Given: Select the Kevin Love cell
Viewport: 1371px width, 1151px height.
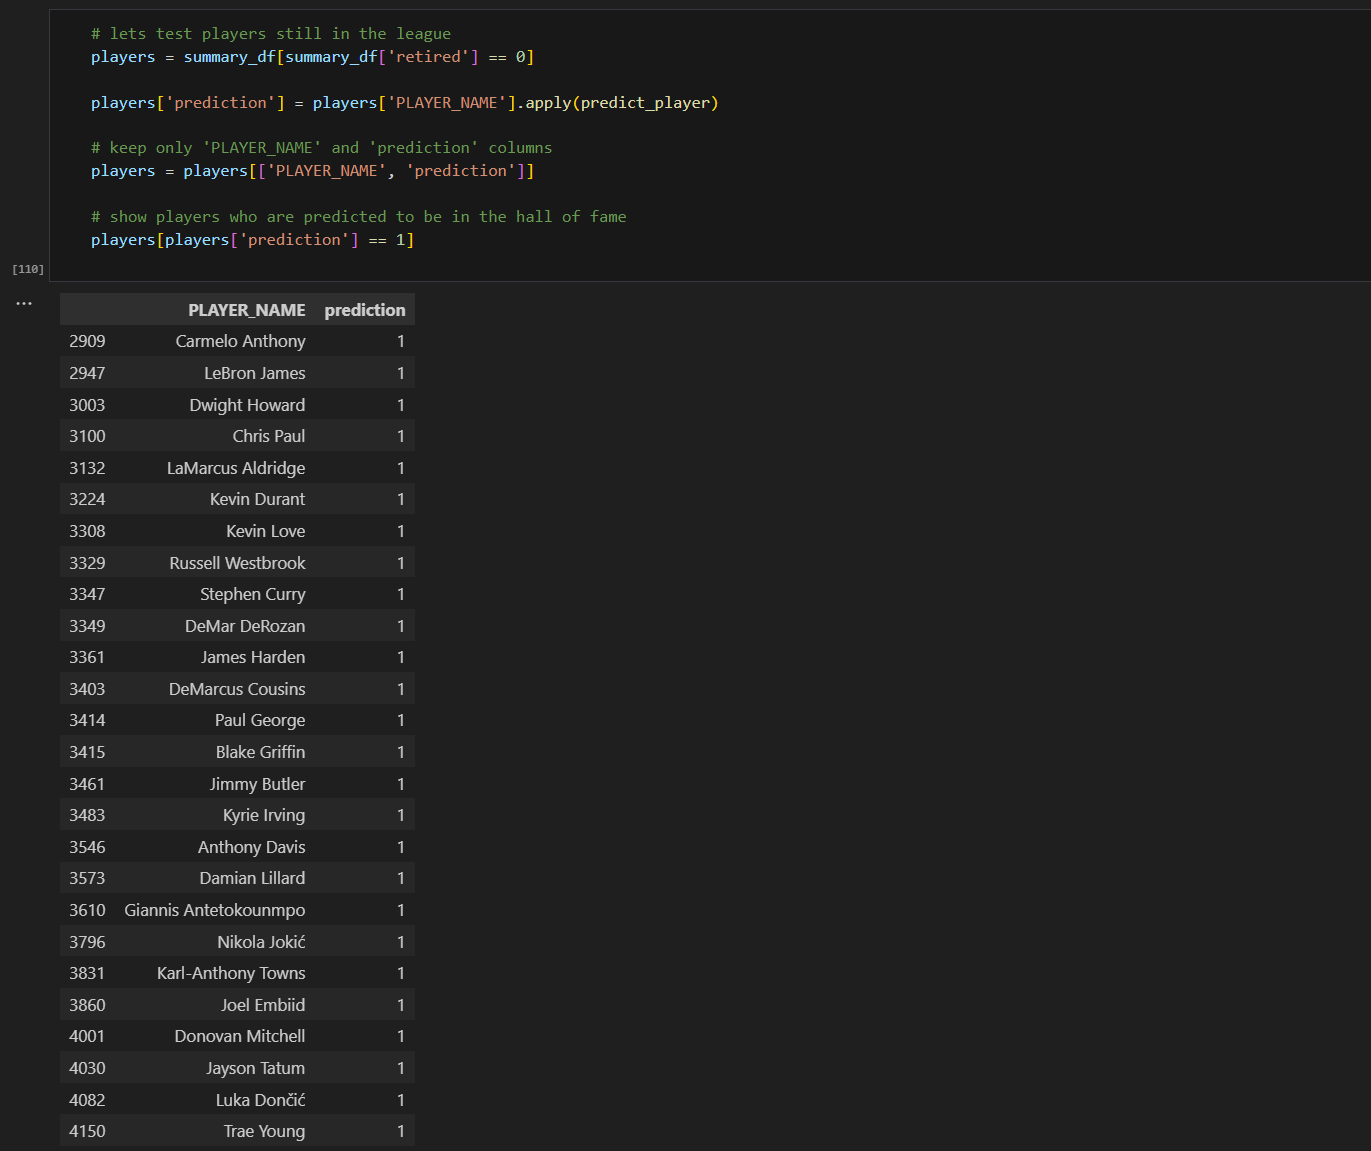Looking at the screenshot, I should [x=266, y=531].
